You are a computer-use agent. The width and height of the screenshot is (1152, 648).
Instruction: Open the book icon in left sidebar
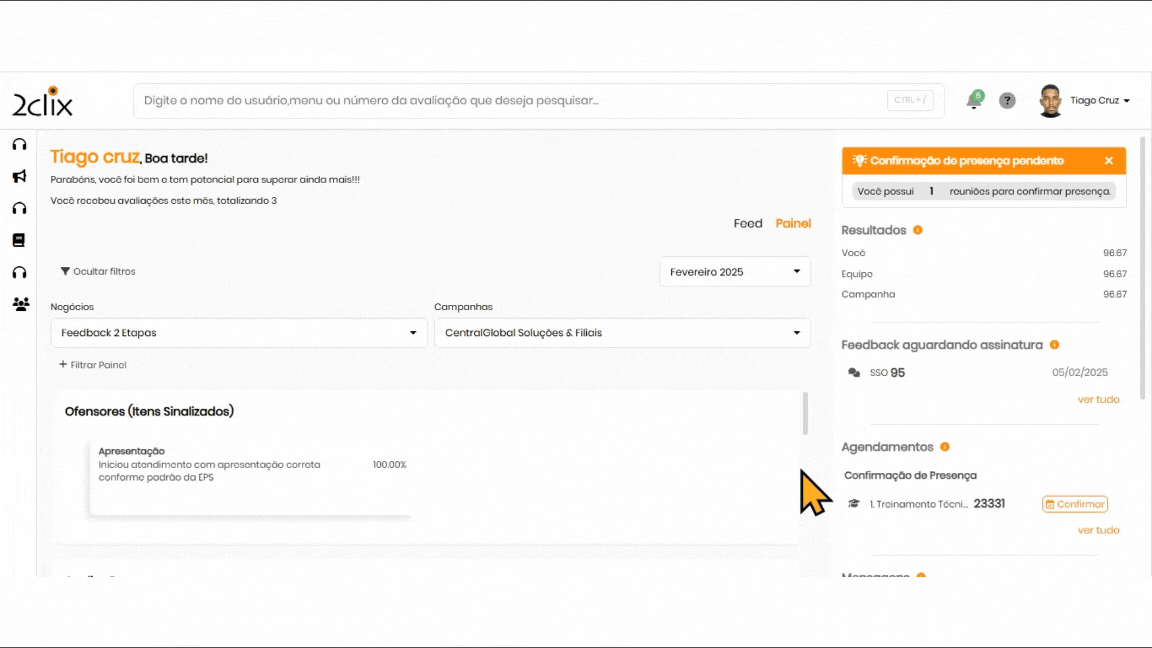pyautogui.click(x=19, y=240)
